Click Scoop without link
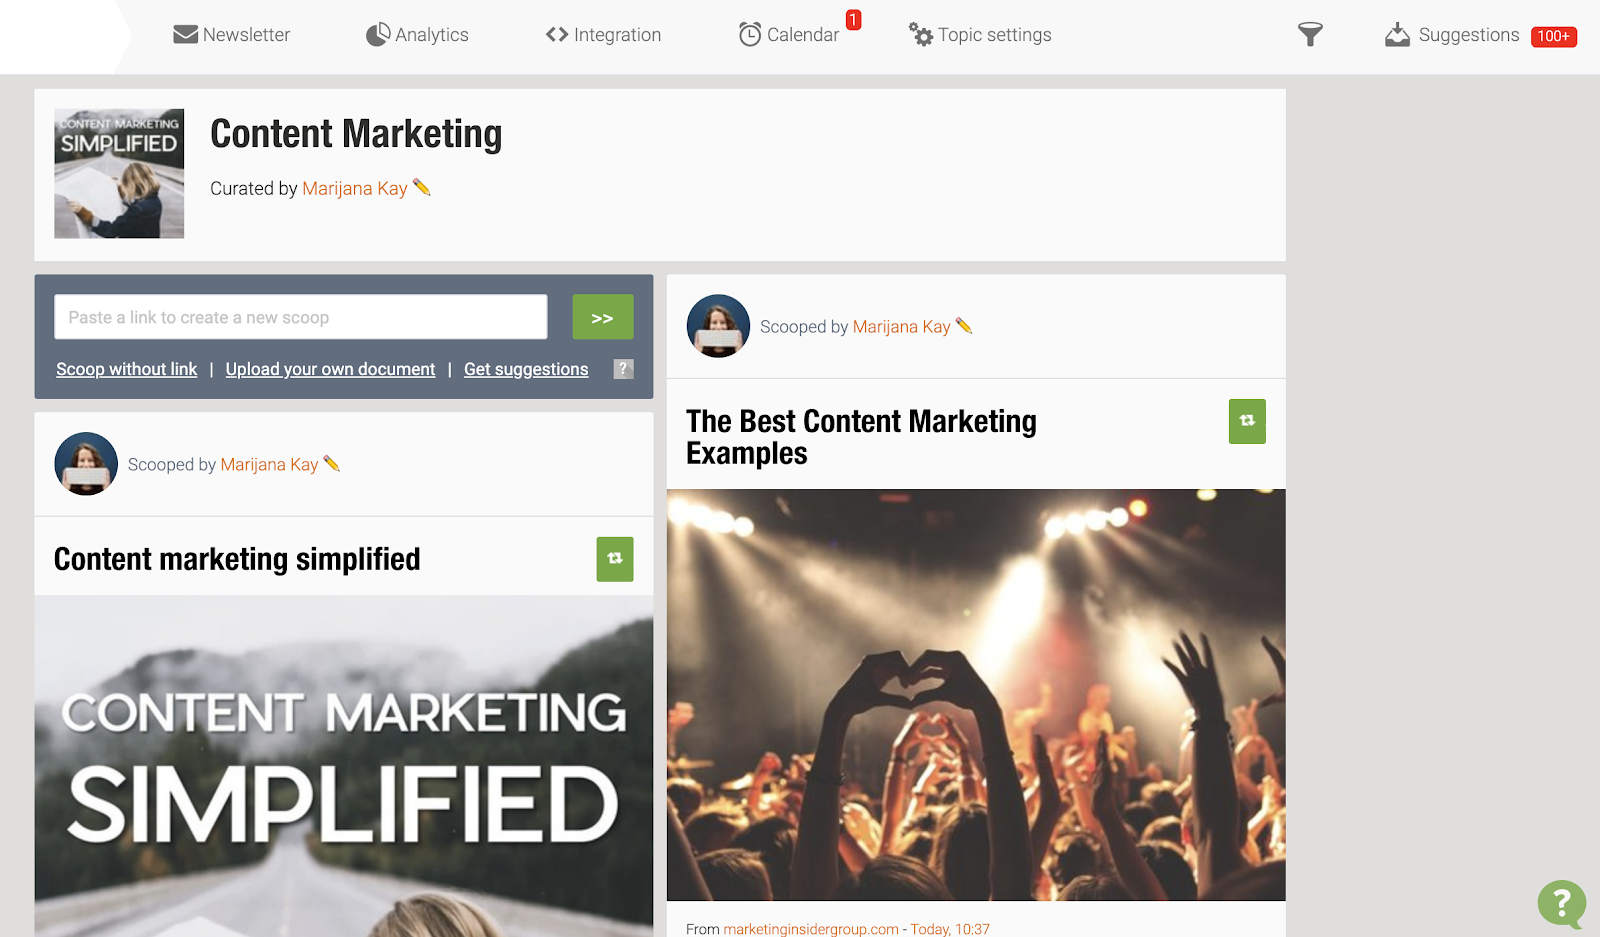This screenshot has height=937, width=1600. 127,369
